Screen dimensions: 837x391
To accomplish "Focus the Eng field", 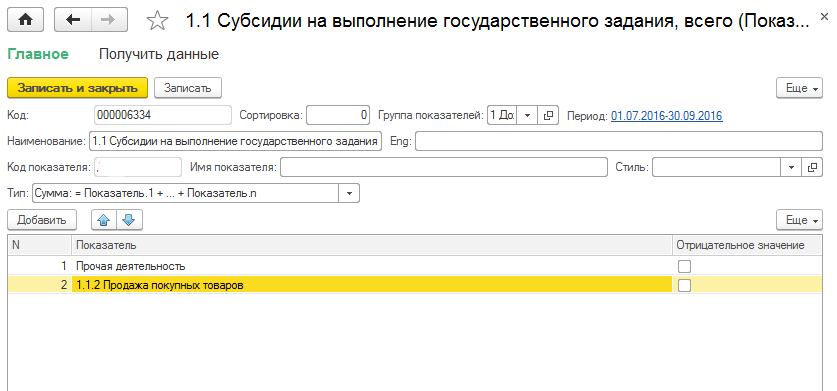I will coord(619,142).
